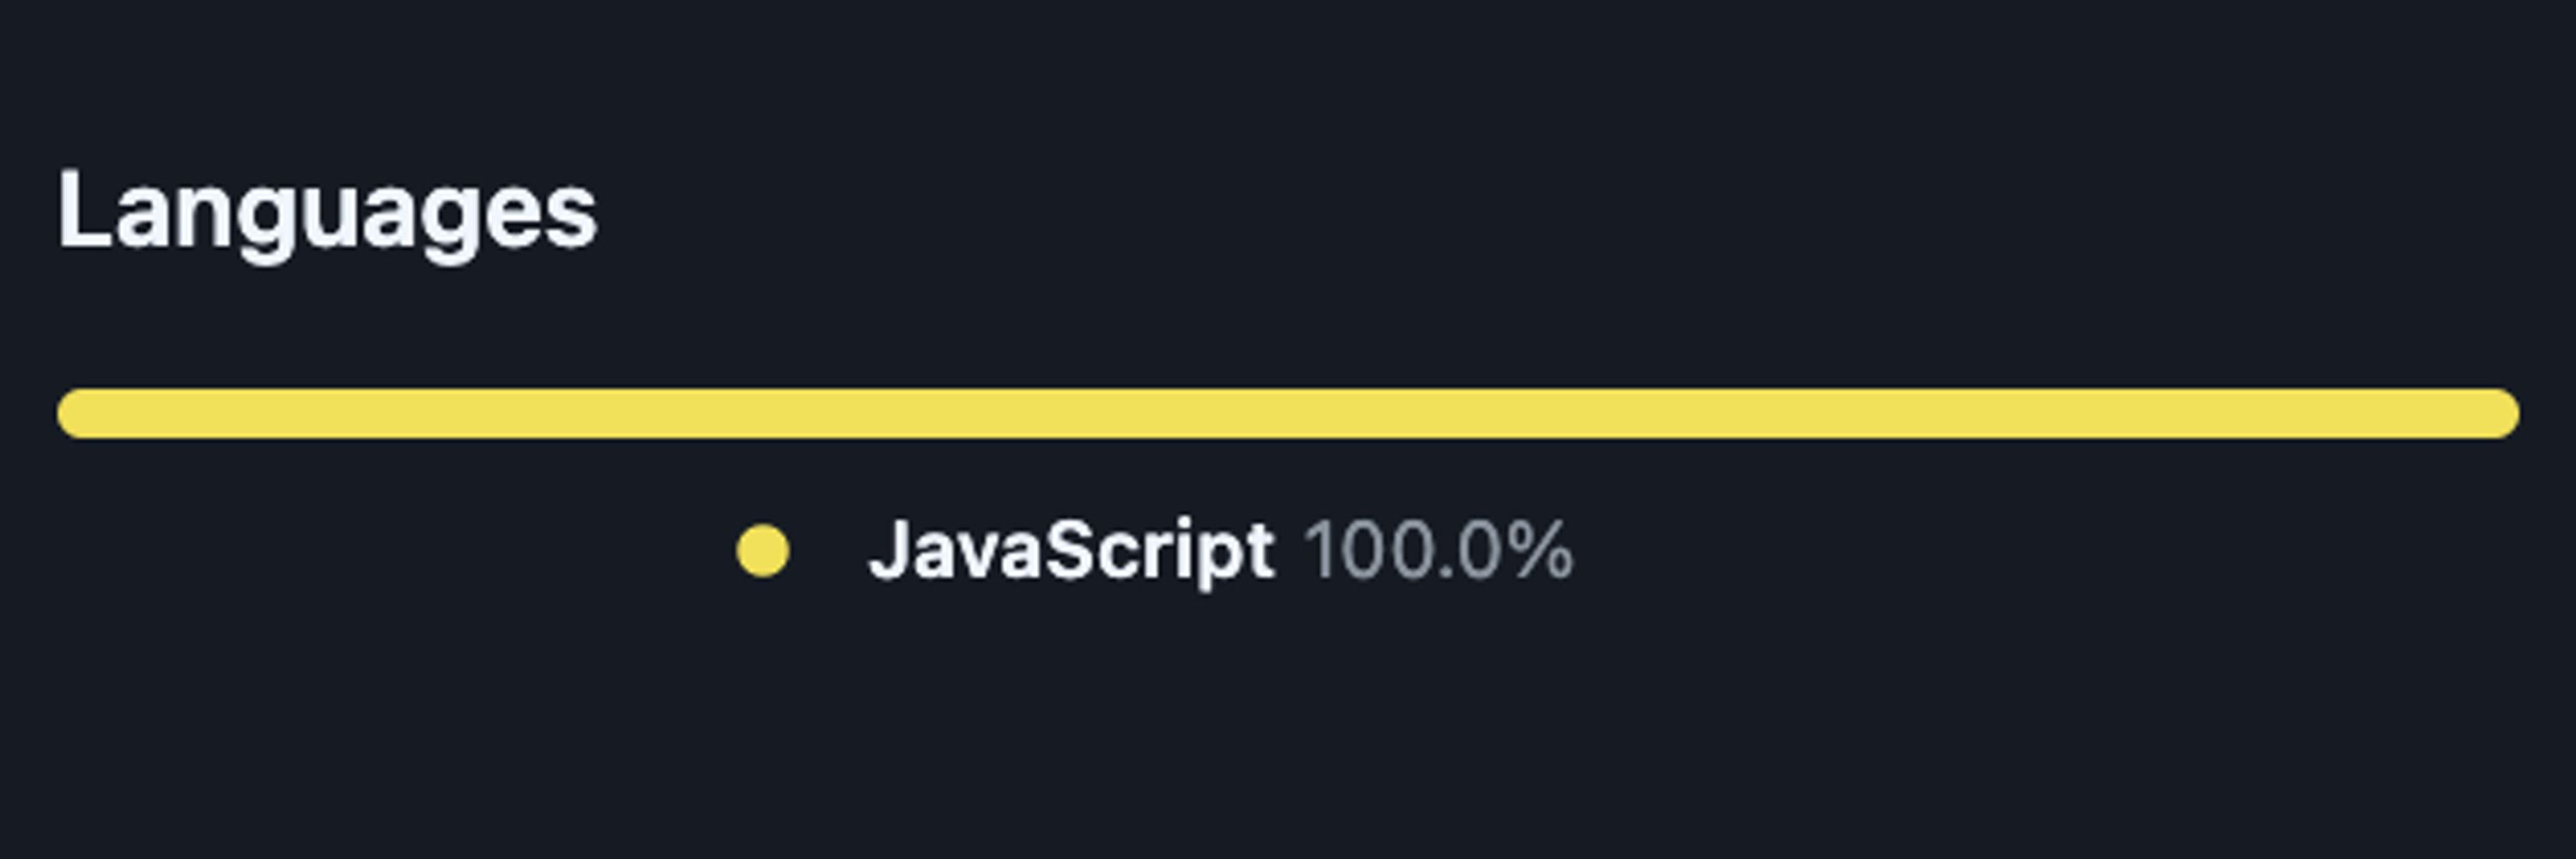The height and width of the screenshot is (859, 2576).
Task: Choose the JavaScript 100.0% entry
Action: pyautogui.click(x=1155, y=551)
